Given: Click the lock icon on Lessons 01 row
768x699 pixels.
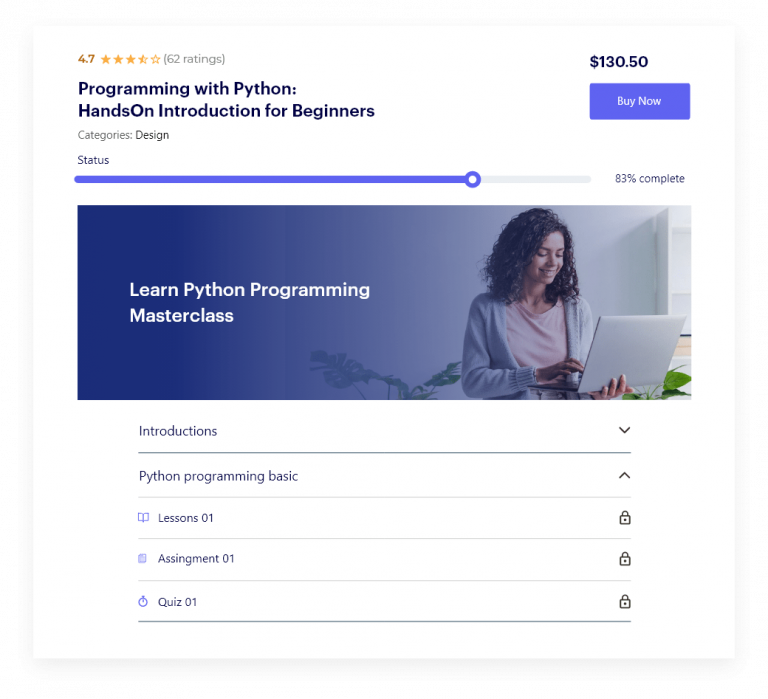Looking at the screenshot, I should [x=624, y=517].
